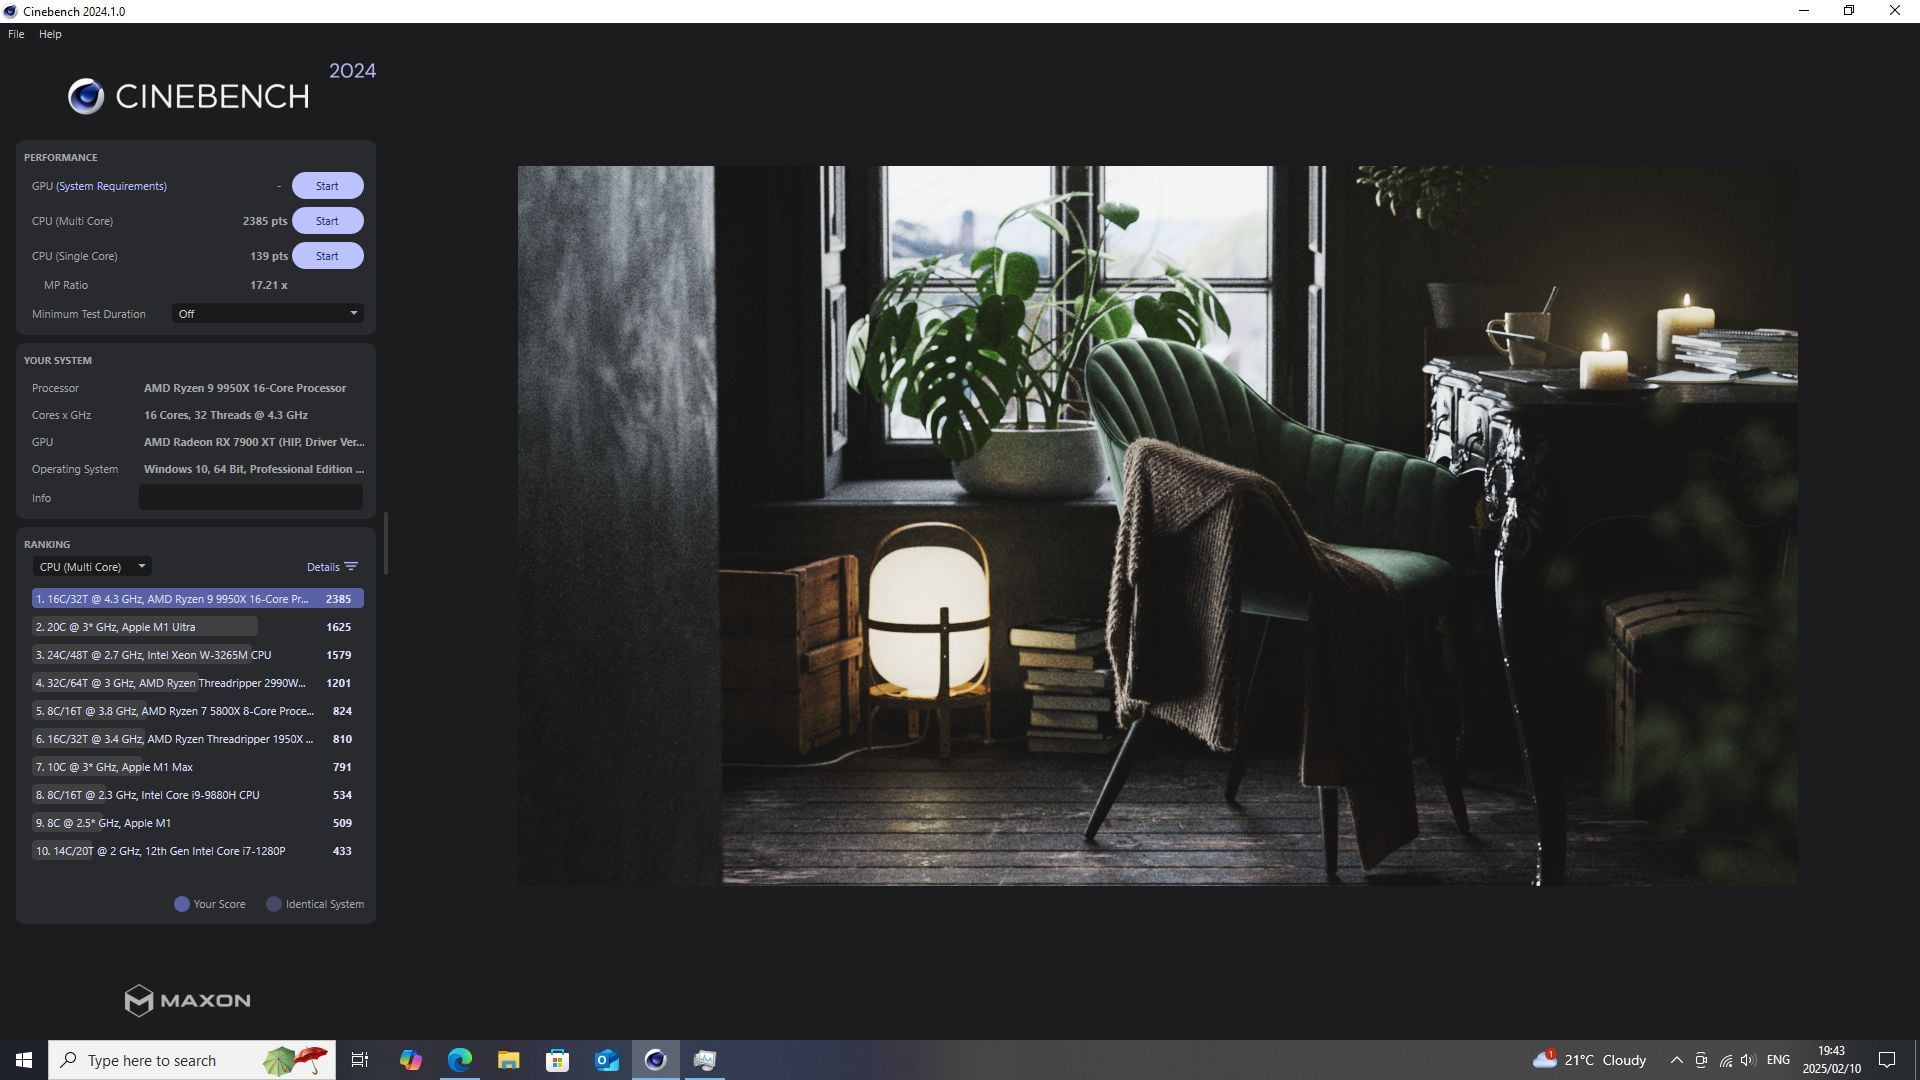Click into the Info input field
This screenshot has height=1080, width=1920.
coord(250,498)
